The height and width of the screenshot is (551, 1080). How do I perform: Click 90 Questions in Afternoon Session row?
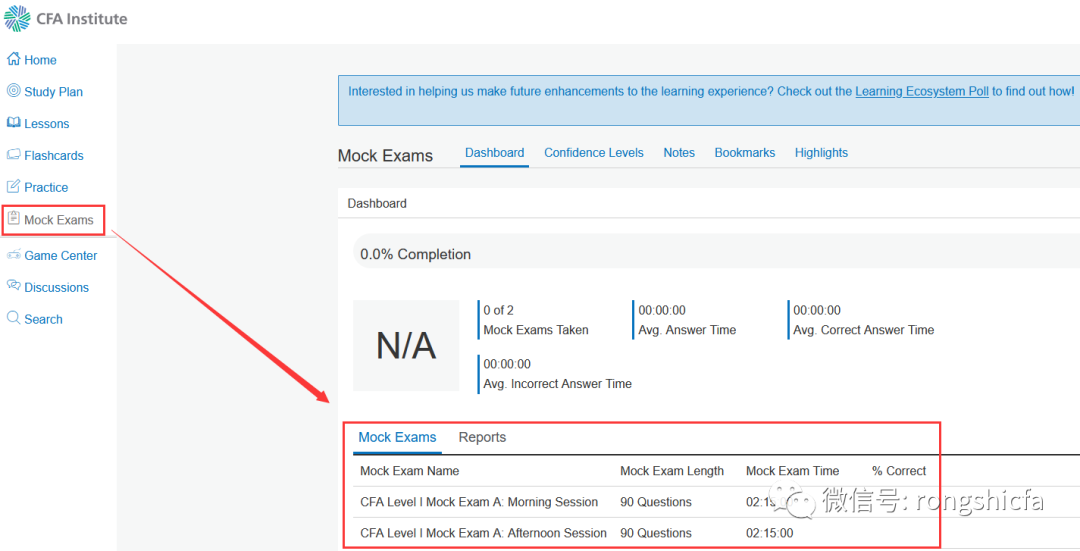coord(656,533)
